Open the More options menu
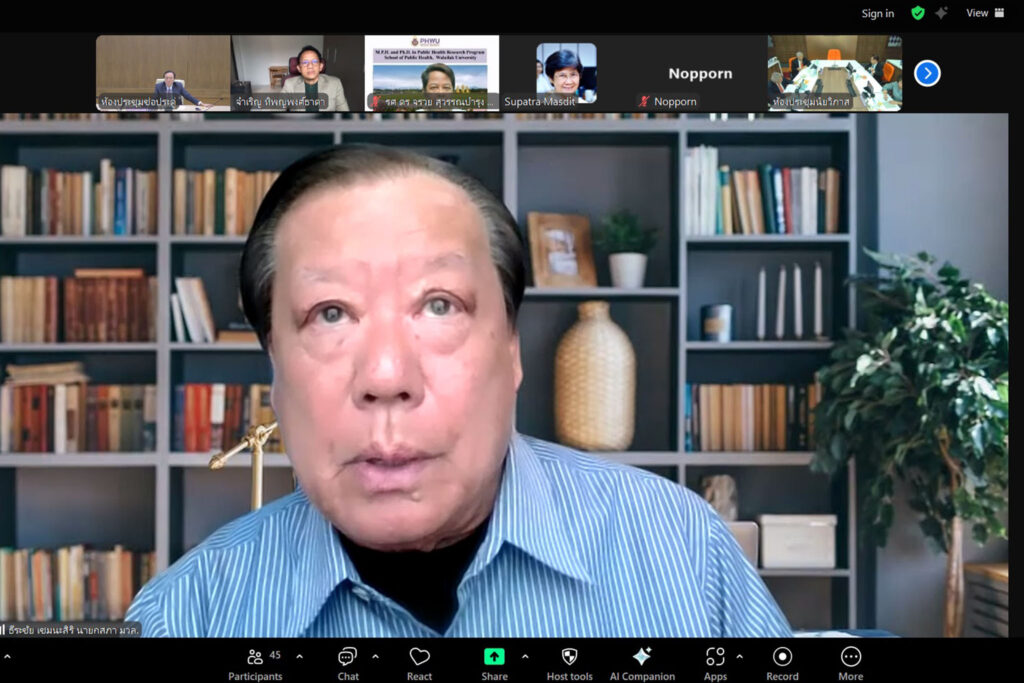This screenshot has height=683, width=1024. [x=851, y=663]
